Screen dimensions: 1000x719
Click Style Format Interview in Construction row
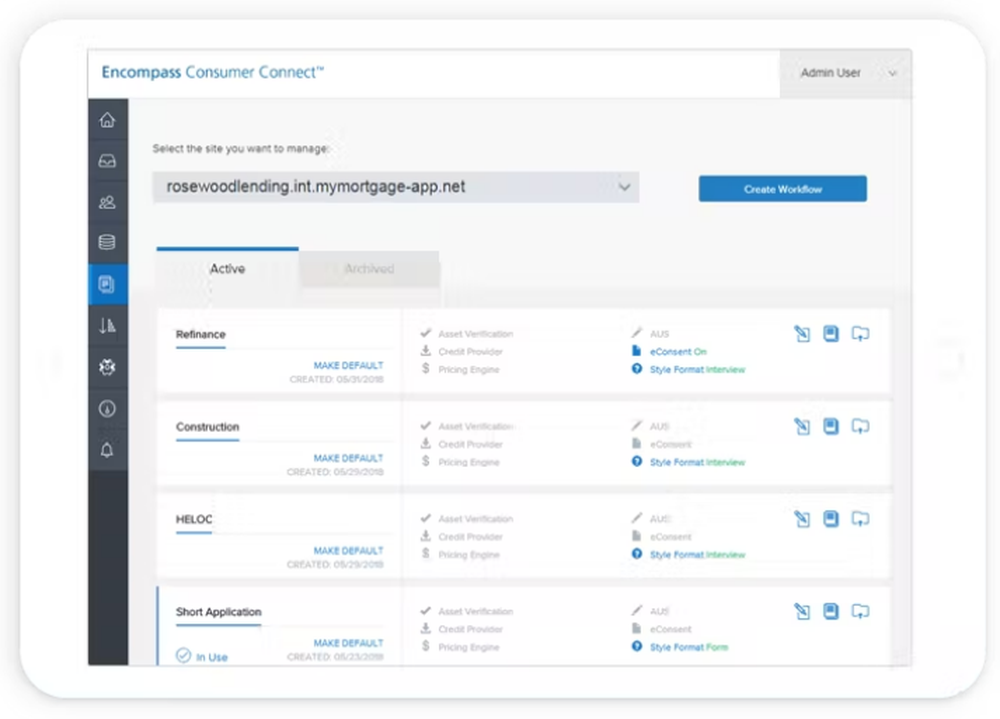click(697, 462)
